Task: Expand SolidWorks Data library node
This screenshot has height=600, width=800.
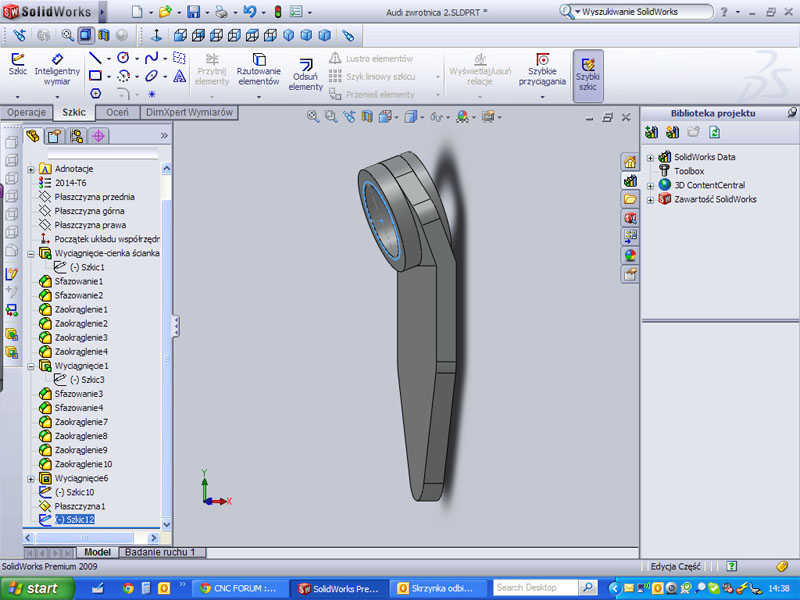Action: 650,158
